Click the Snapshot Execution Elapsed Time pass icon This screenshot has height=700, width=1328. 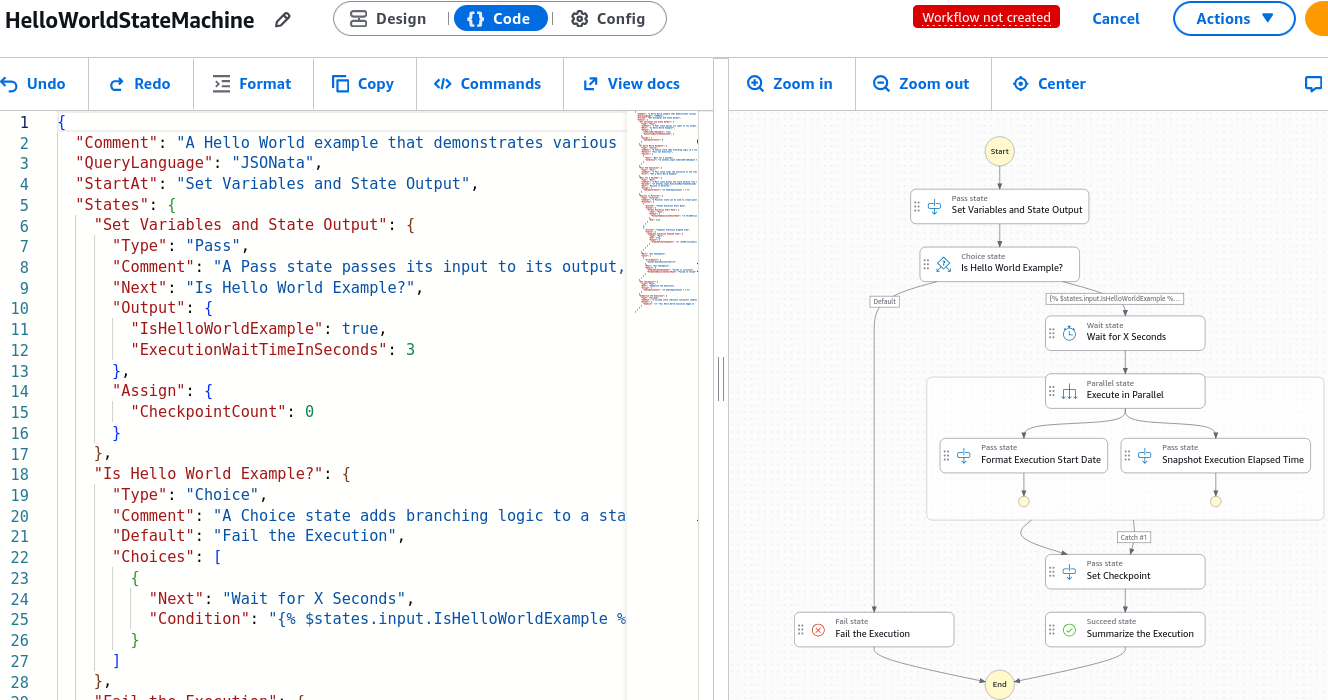(1145, 455)
